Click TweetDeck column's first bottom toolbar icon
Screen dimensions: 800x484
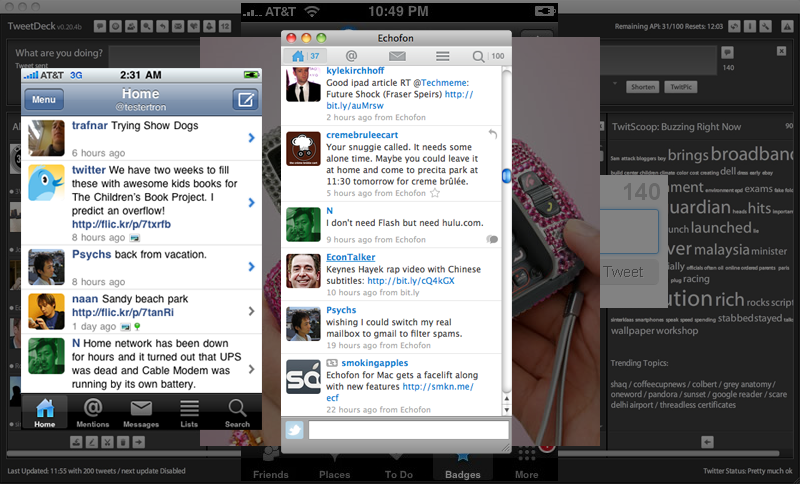point(76,442)
